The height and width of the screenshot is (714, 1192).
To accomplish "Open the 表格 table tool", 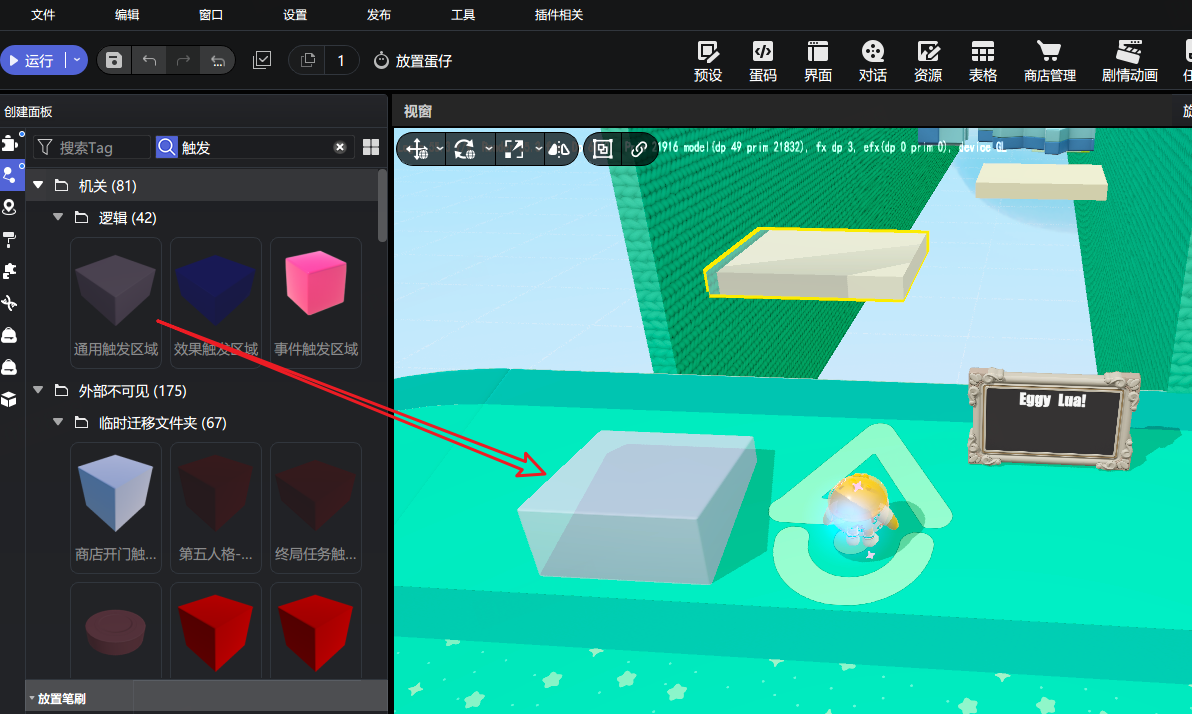I will coord(982,61).
